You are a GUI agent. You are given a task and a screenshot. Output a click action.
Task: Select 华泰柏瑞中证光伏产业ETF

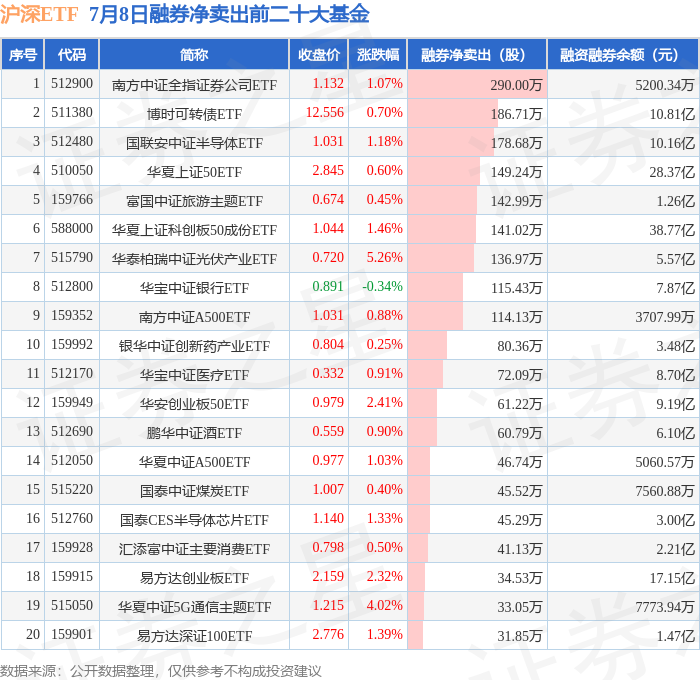coord(194,259)
